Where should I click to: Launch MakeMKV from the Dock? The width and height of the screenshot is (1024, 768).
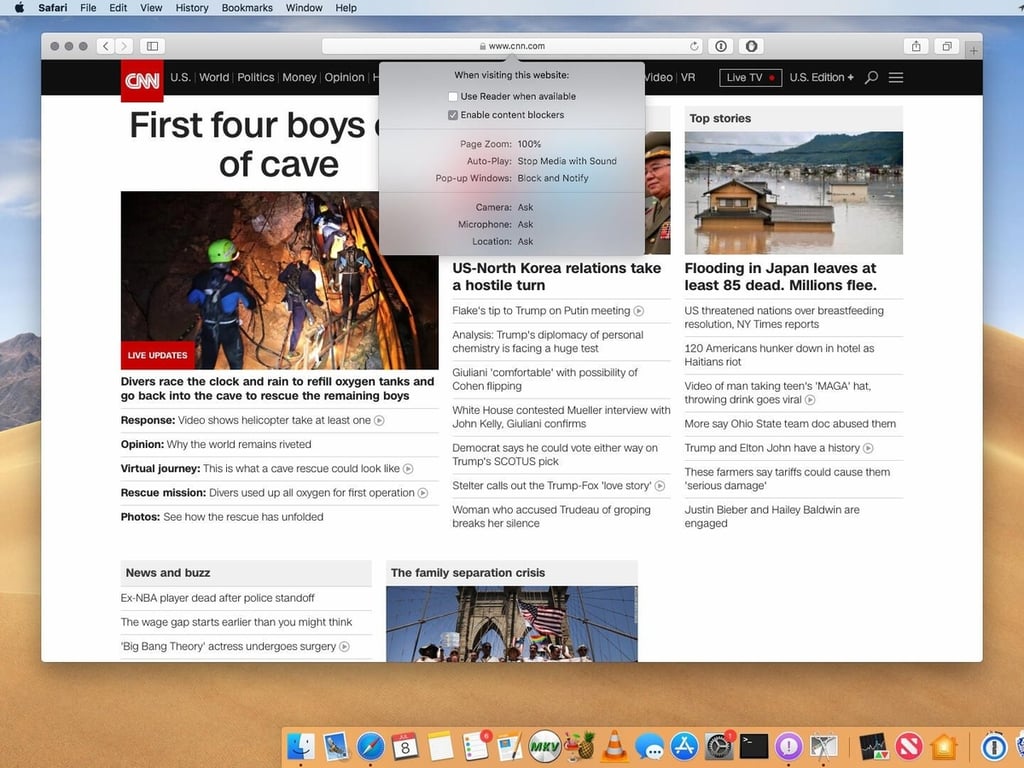[545, 746]
